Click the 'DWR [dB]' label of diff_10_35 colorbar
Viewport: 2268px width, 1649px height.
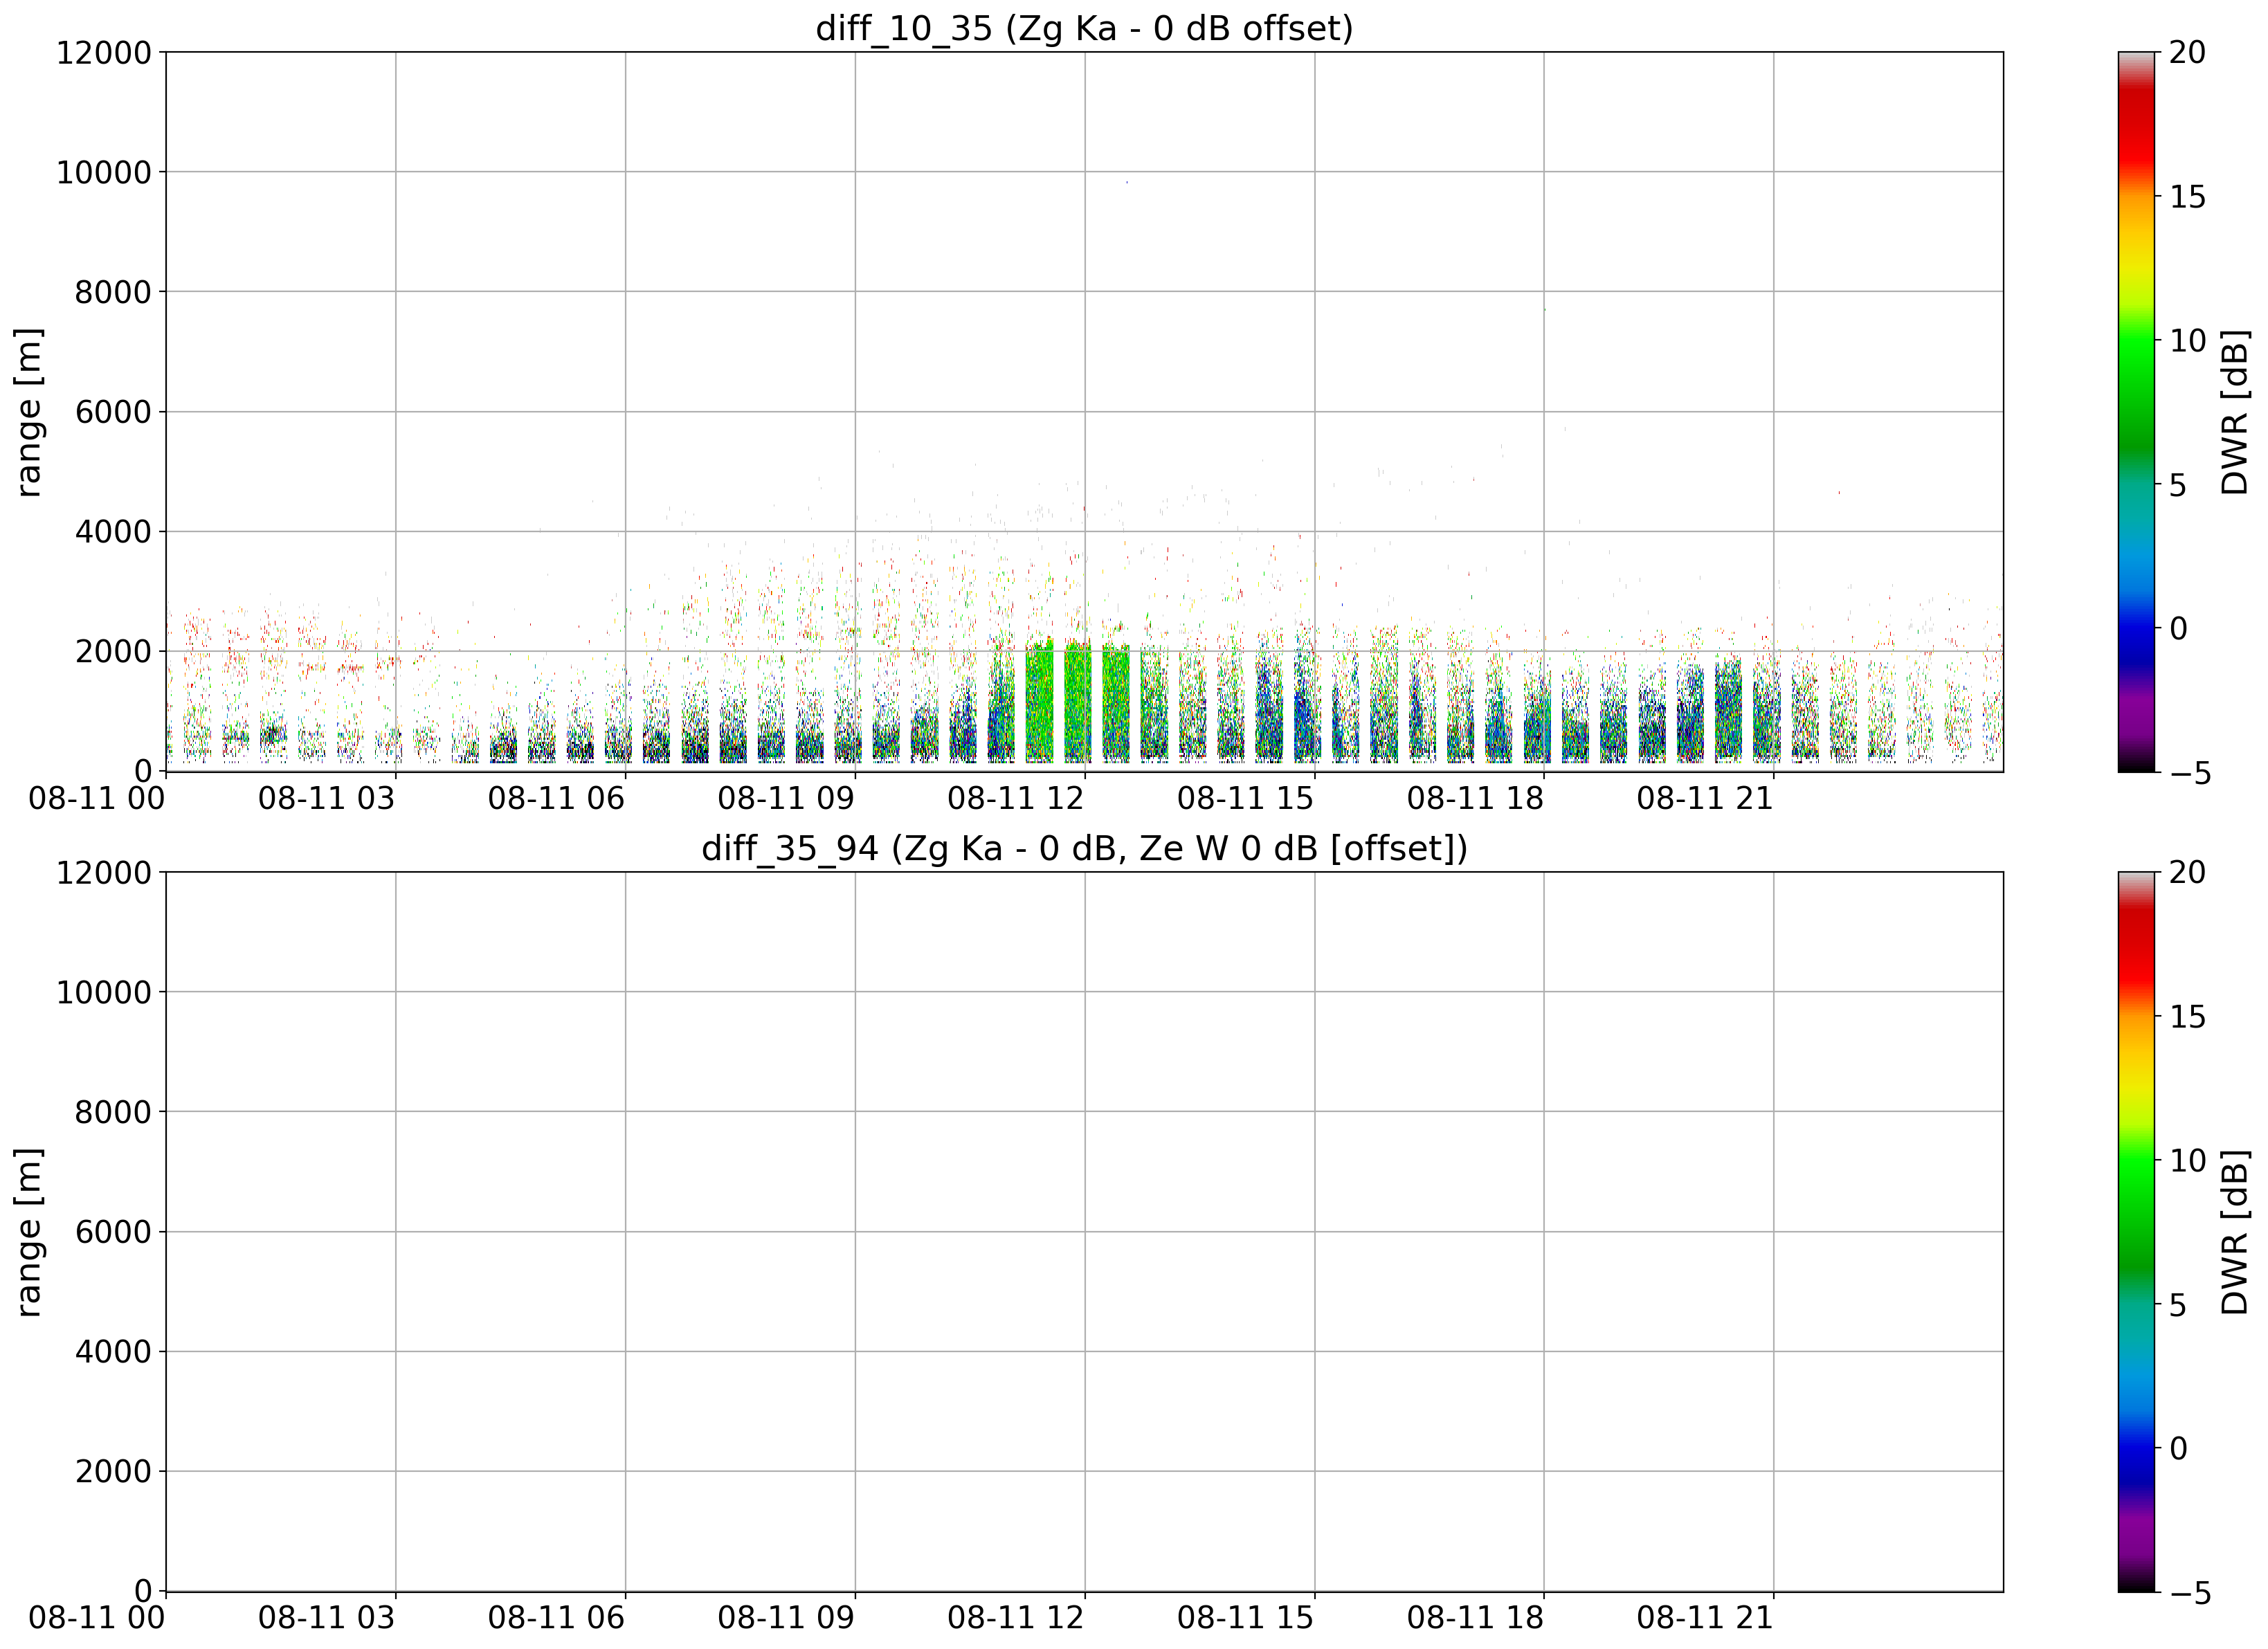coord(2235,412)
